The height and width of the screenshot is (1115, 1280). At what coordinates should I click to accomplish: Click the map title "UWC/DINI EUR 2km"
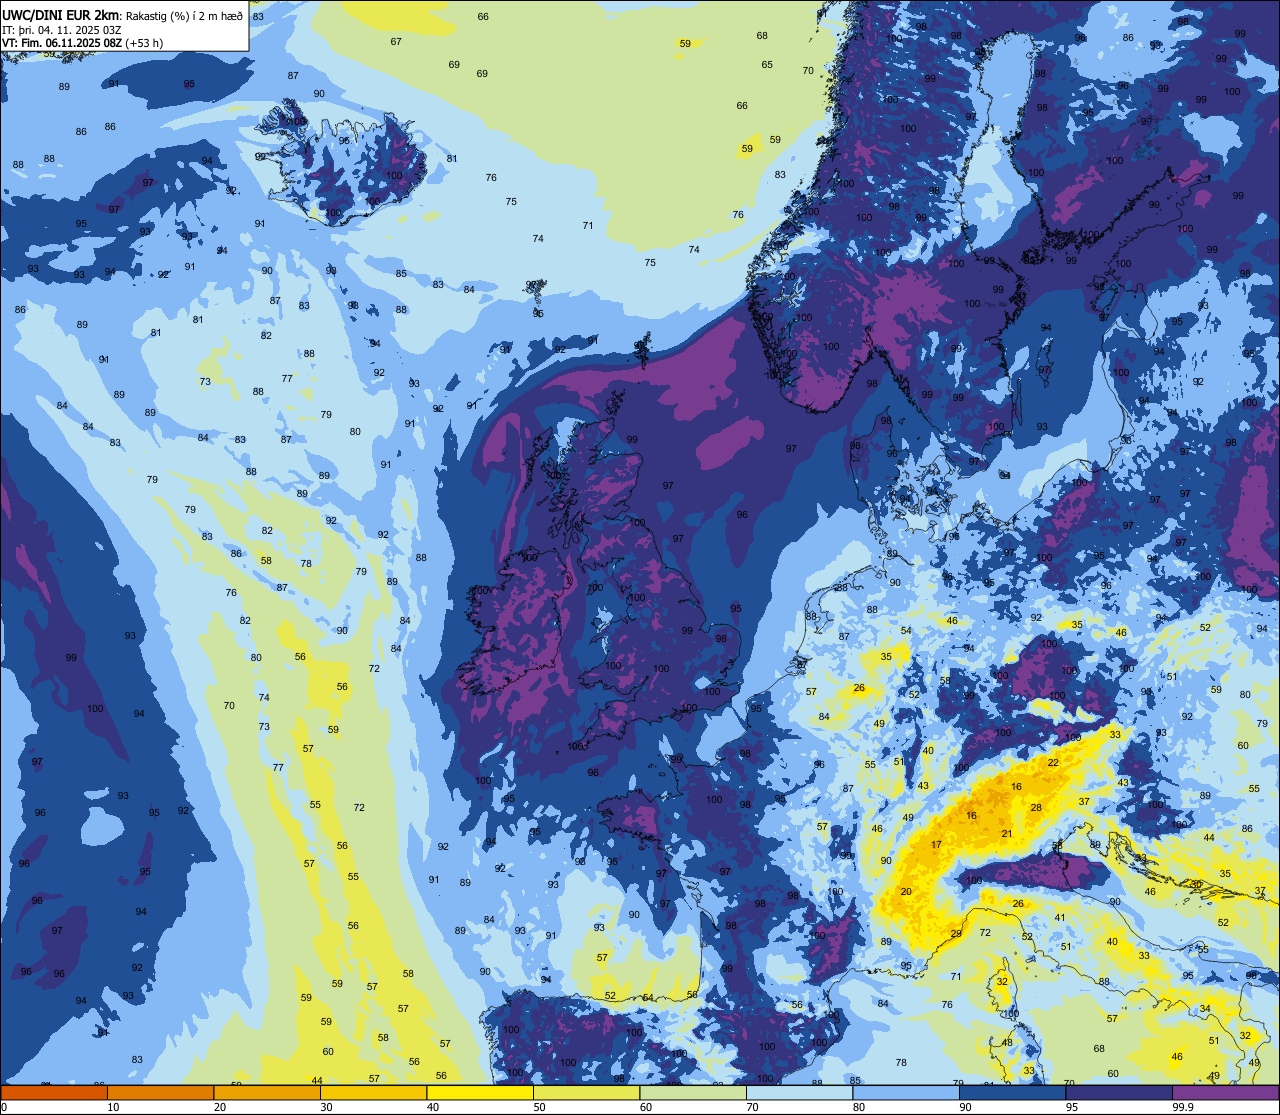[x=61, y=14]
